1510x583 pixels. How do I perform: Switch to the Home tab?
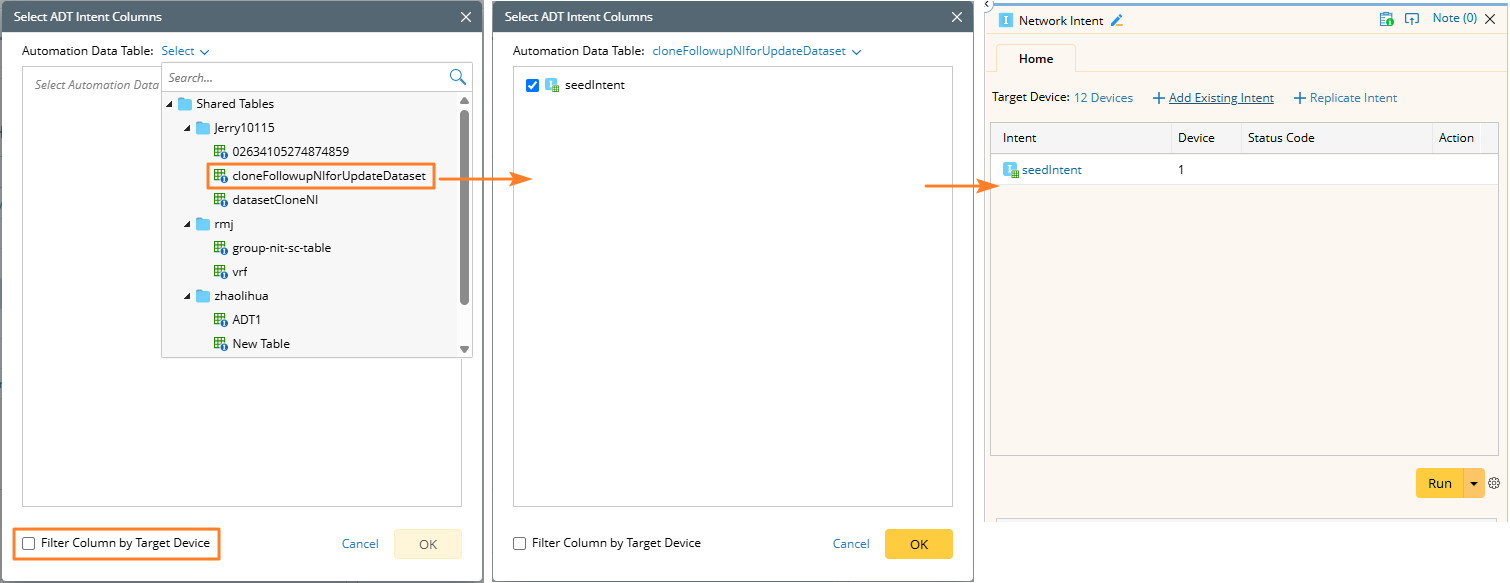1035,59
